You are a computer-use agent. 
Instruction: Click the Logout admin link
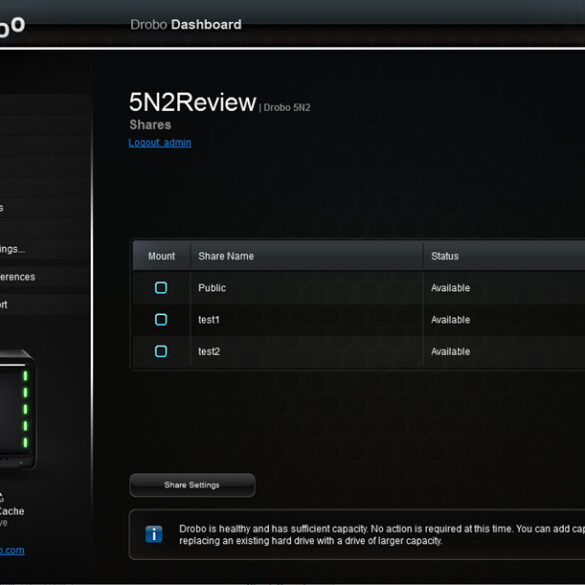pyautogui.click(x=160, y=143)
